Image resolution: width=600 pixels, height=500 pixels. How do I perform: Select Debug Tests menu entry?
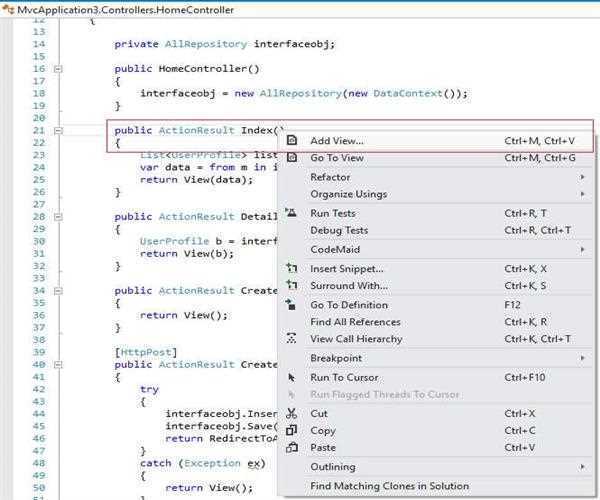[436, 230]
